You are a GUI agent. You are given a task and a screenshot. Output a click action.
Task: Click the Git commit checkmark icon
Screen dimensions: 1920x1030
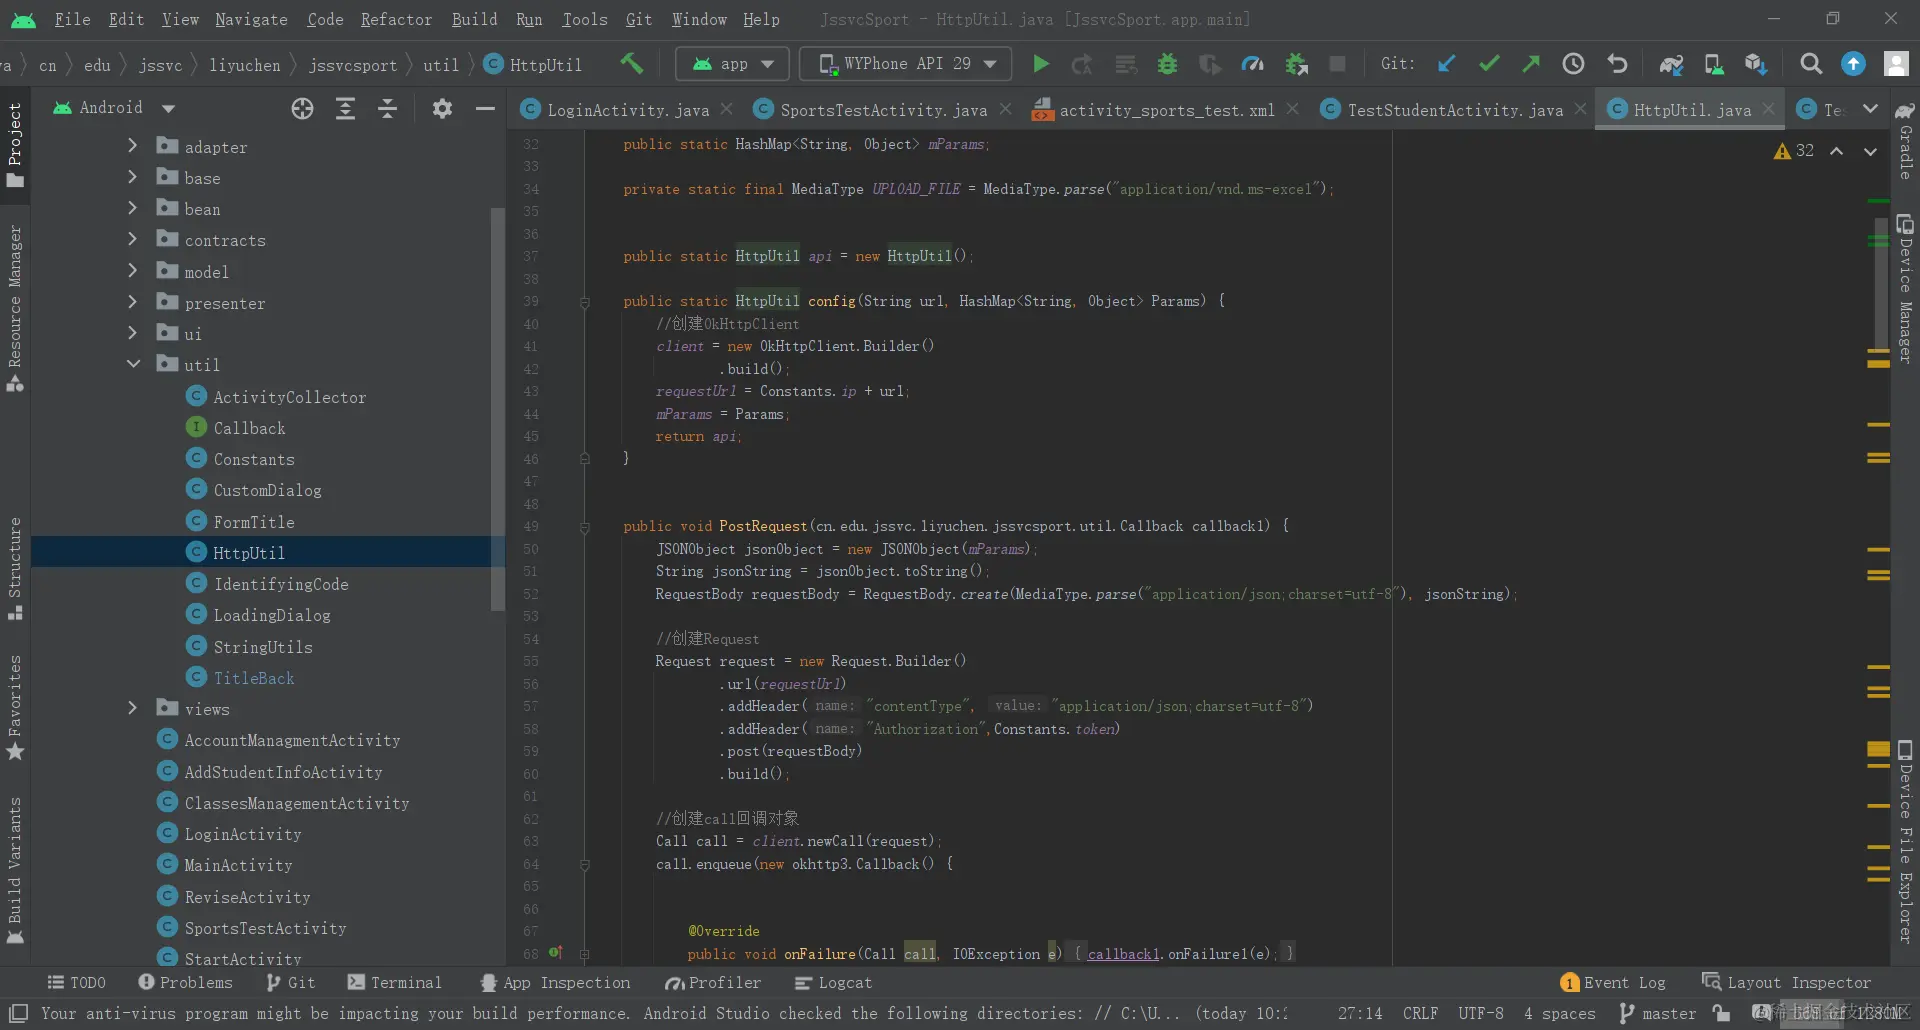tap(1489, 64)
